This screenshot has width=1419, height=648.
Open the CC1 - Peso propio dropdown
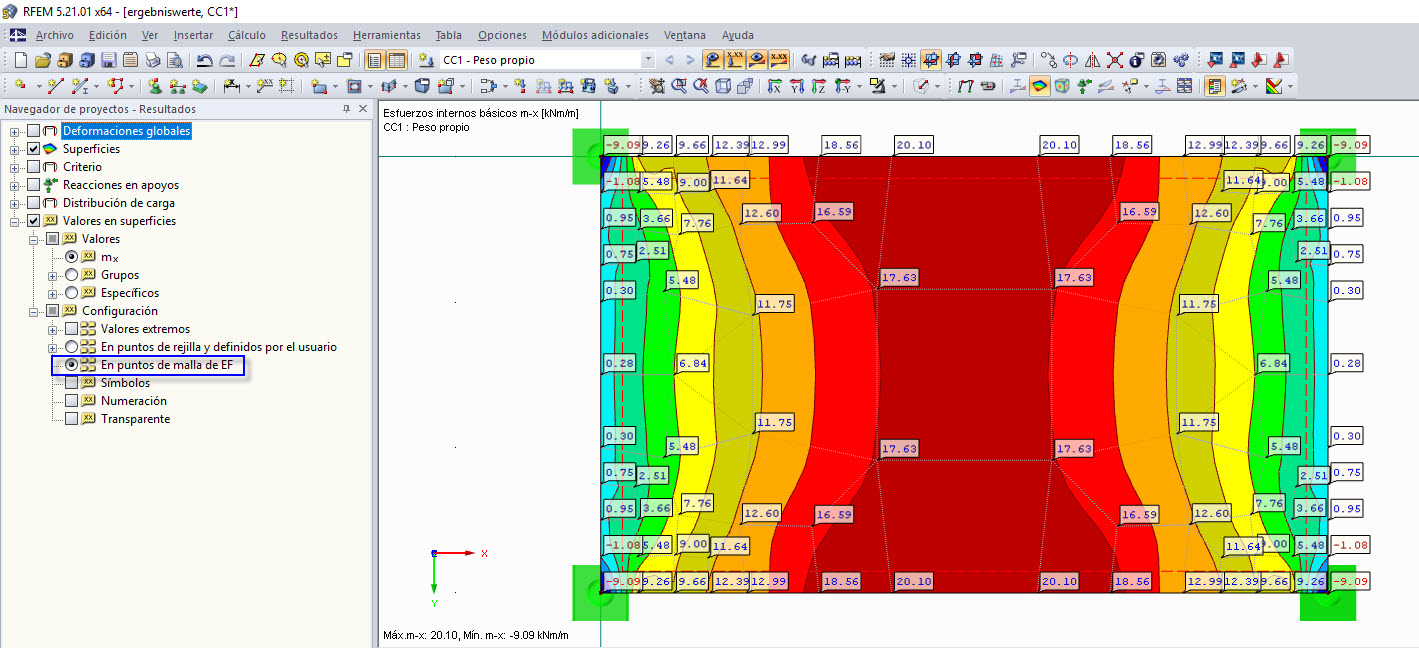point(648,60)
